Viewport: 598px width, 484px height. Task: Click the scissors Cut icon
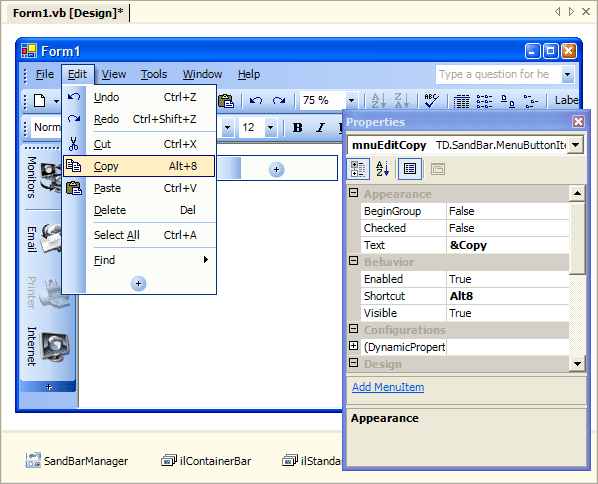pos(73,144)
